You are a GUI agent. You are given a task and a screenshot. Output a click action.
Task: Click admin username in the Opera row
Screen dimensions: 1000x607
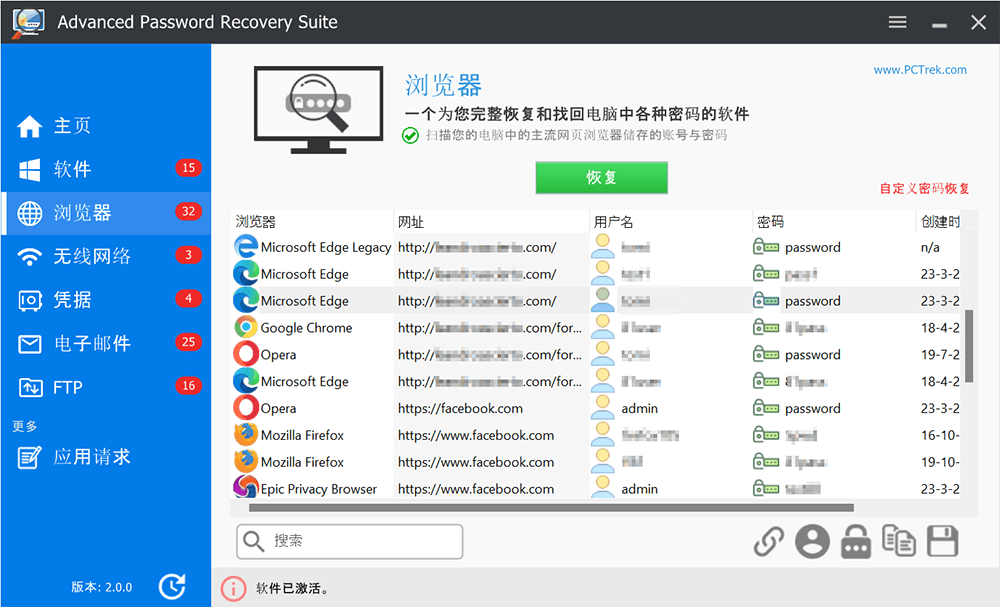pyautogui.click(x=640, y=408)
